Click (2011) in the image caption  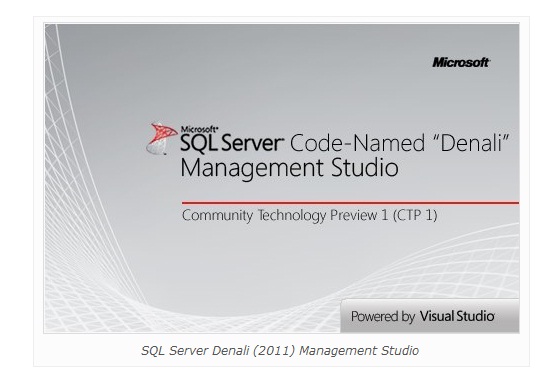[274, 350]
